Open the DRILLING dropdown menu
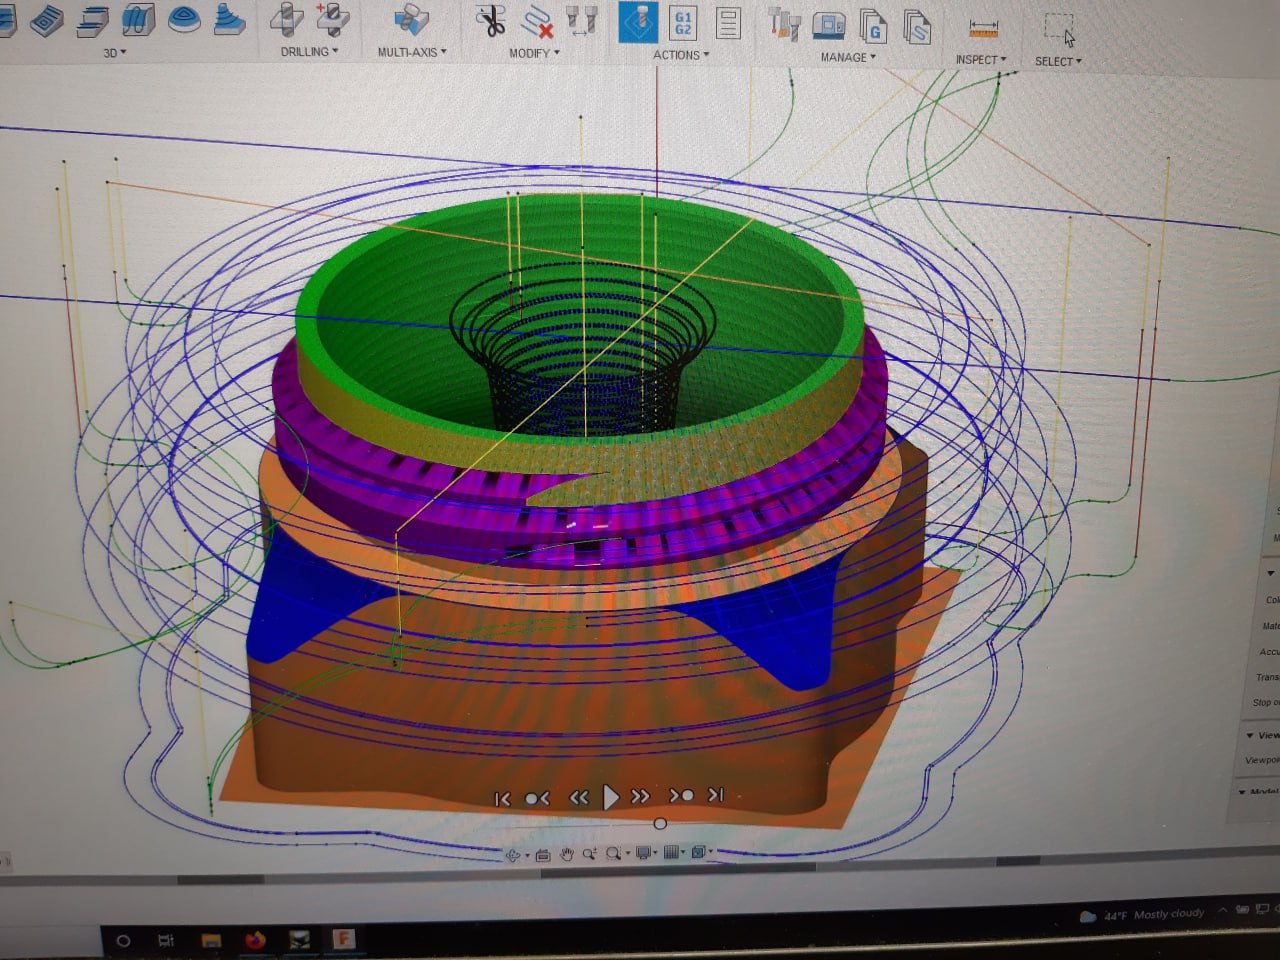The width and height of the screenshot is (1280, 960). tap(309, 52)
